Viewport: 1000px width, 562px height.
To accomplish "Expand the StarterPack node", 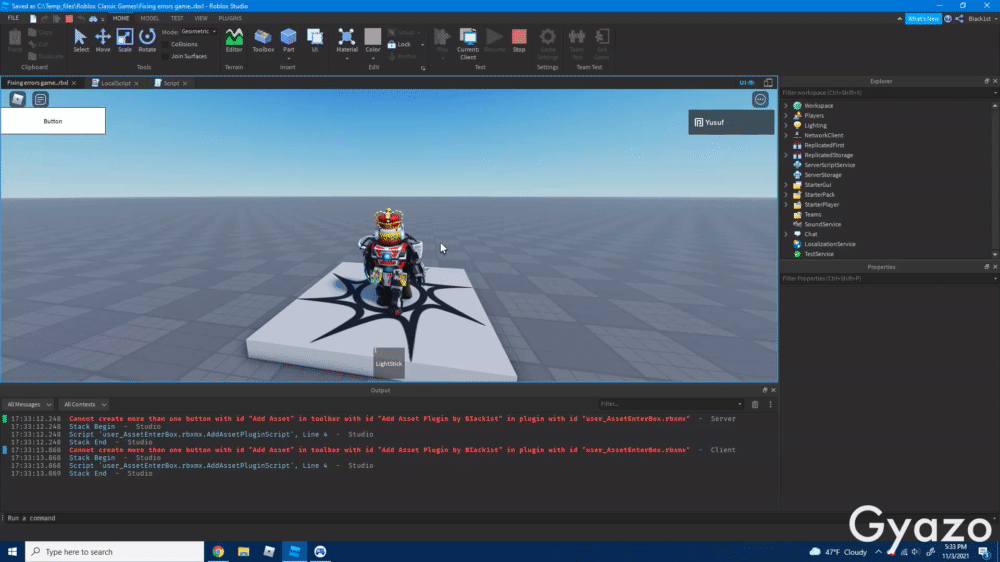I will tap(786, 195).
